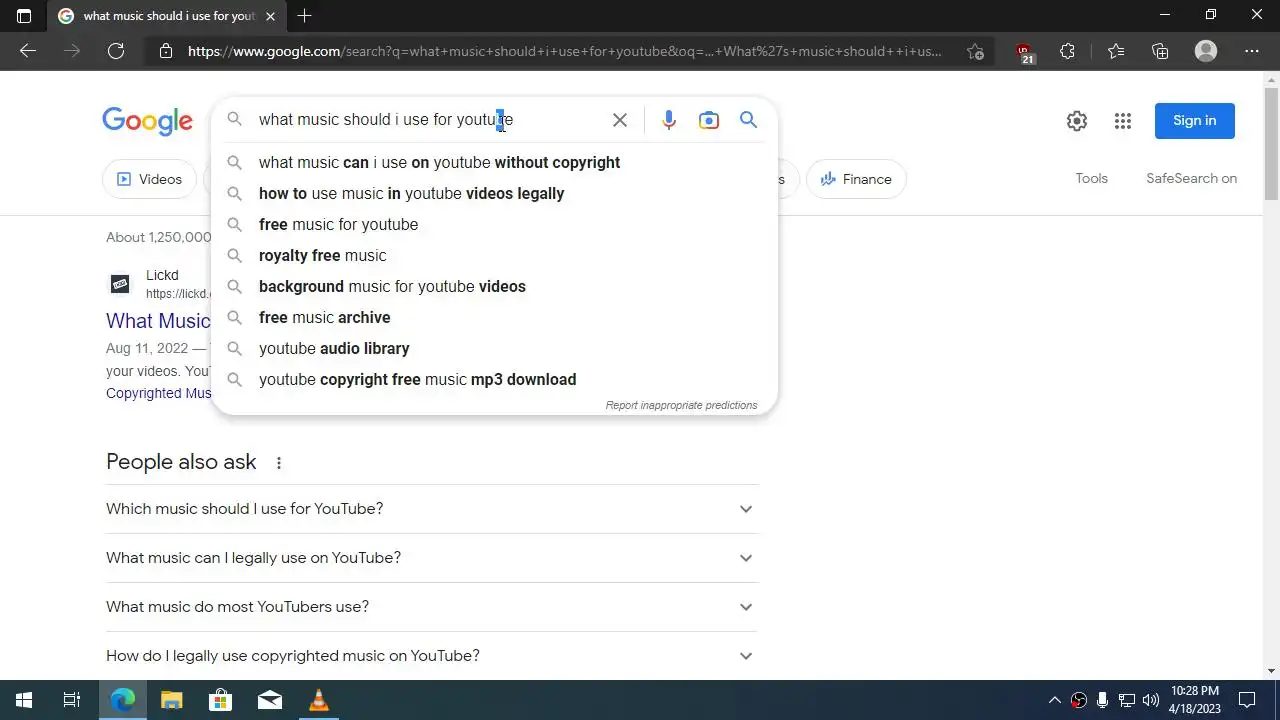Viewport: 1280px width, 720px height.
Task: Select the Finance filter tab
Action: point(856,179)
